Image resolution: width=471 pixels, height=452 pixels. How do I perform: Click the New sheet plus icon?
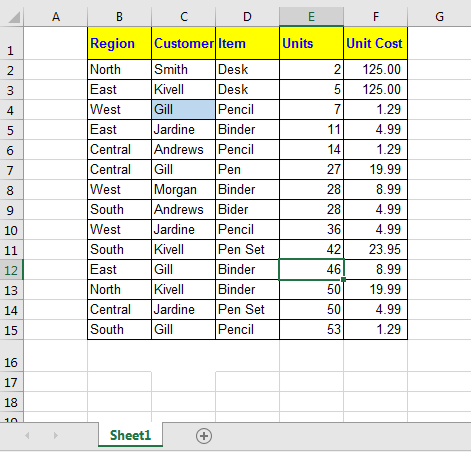pos(204,436)
